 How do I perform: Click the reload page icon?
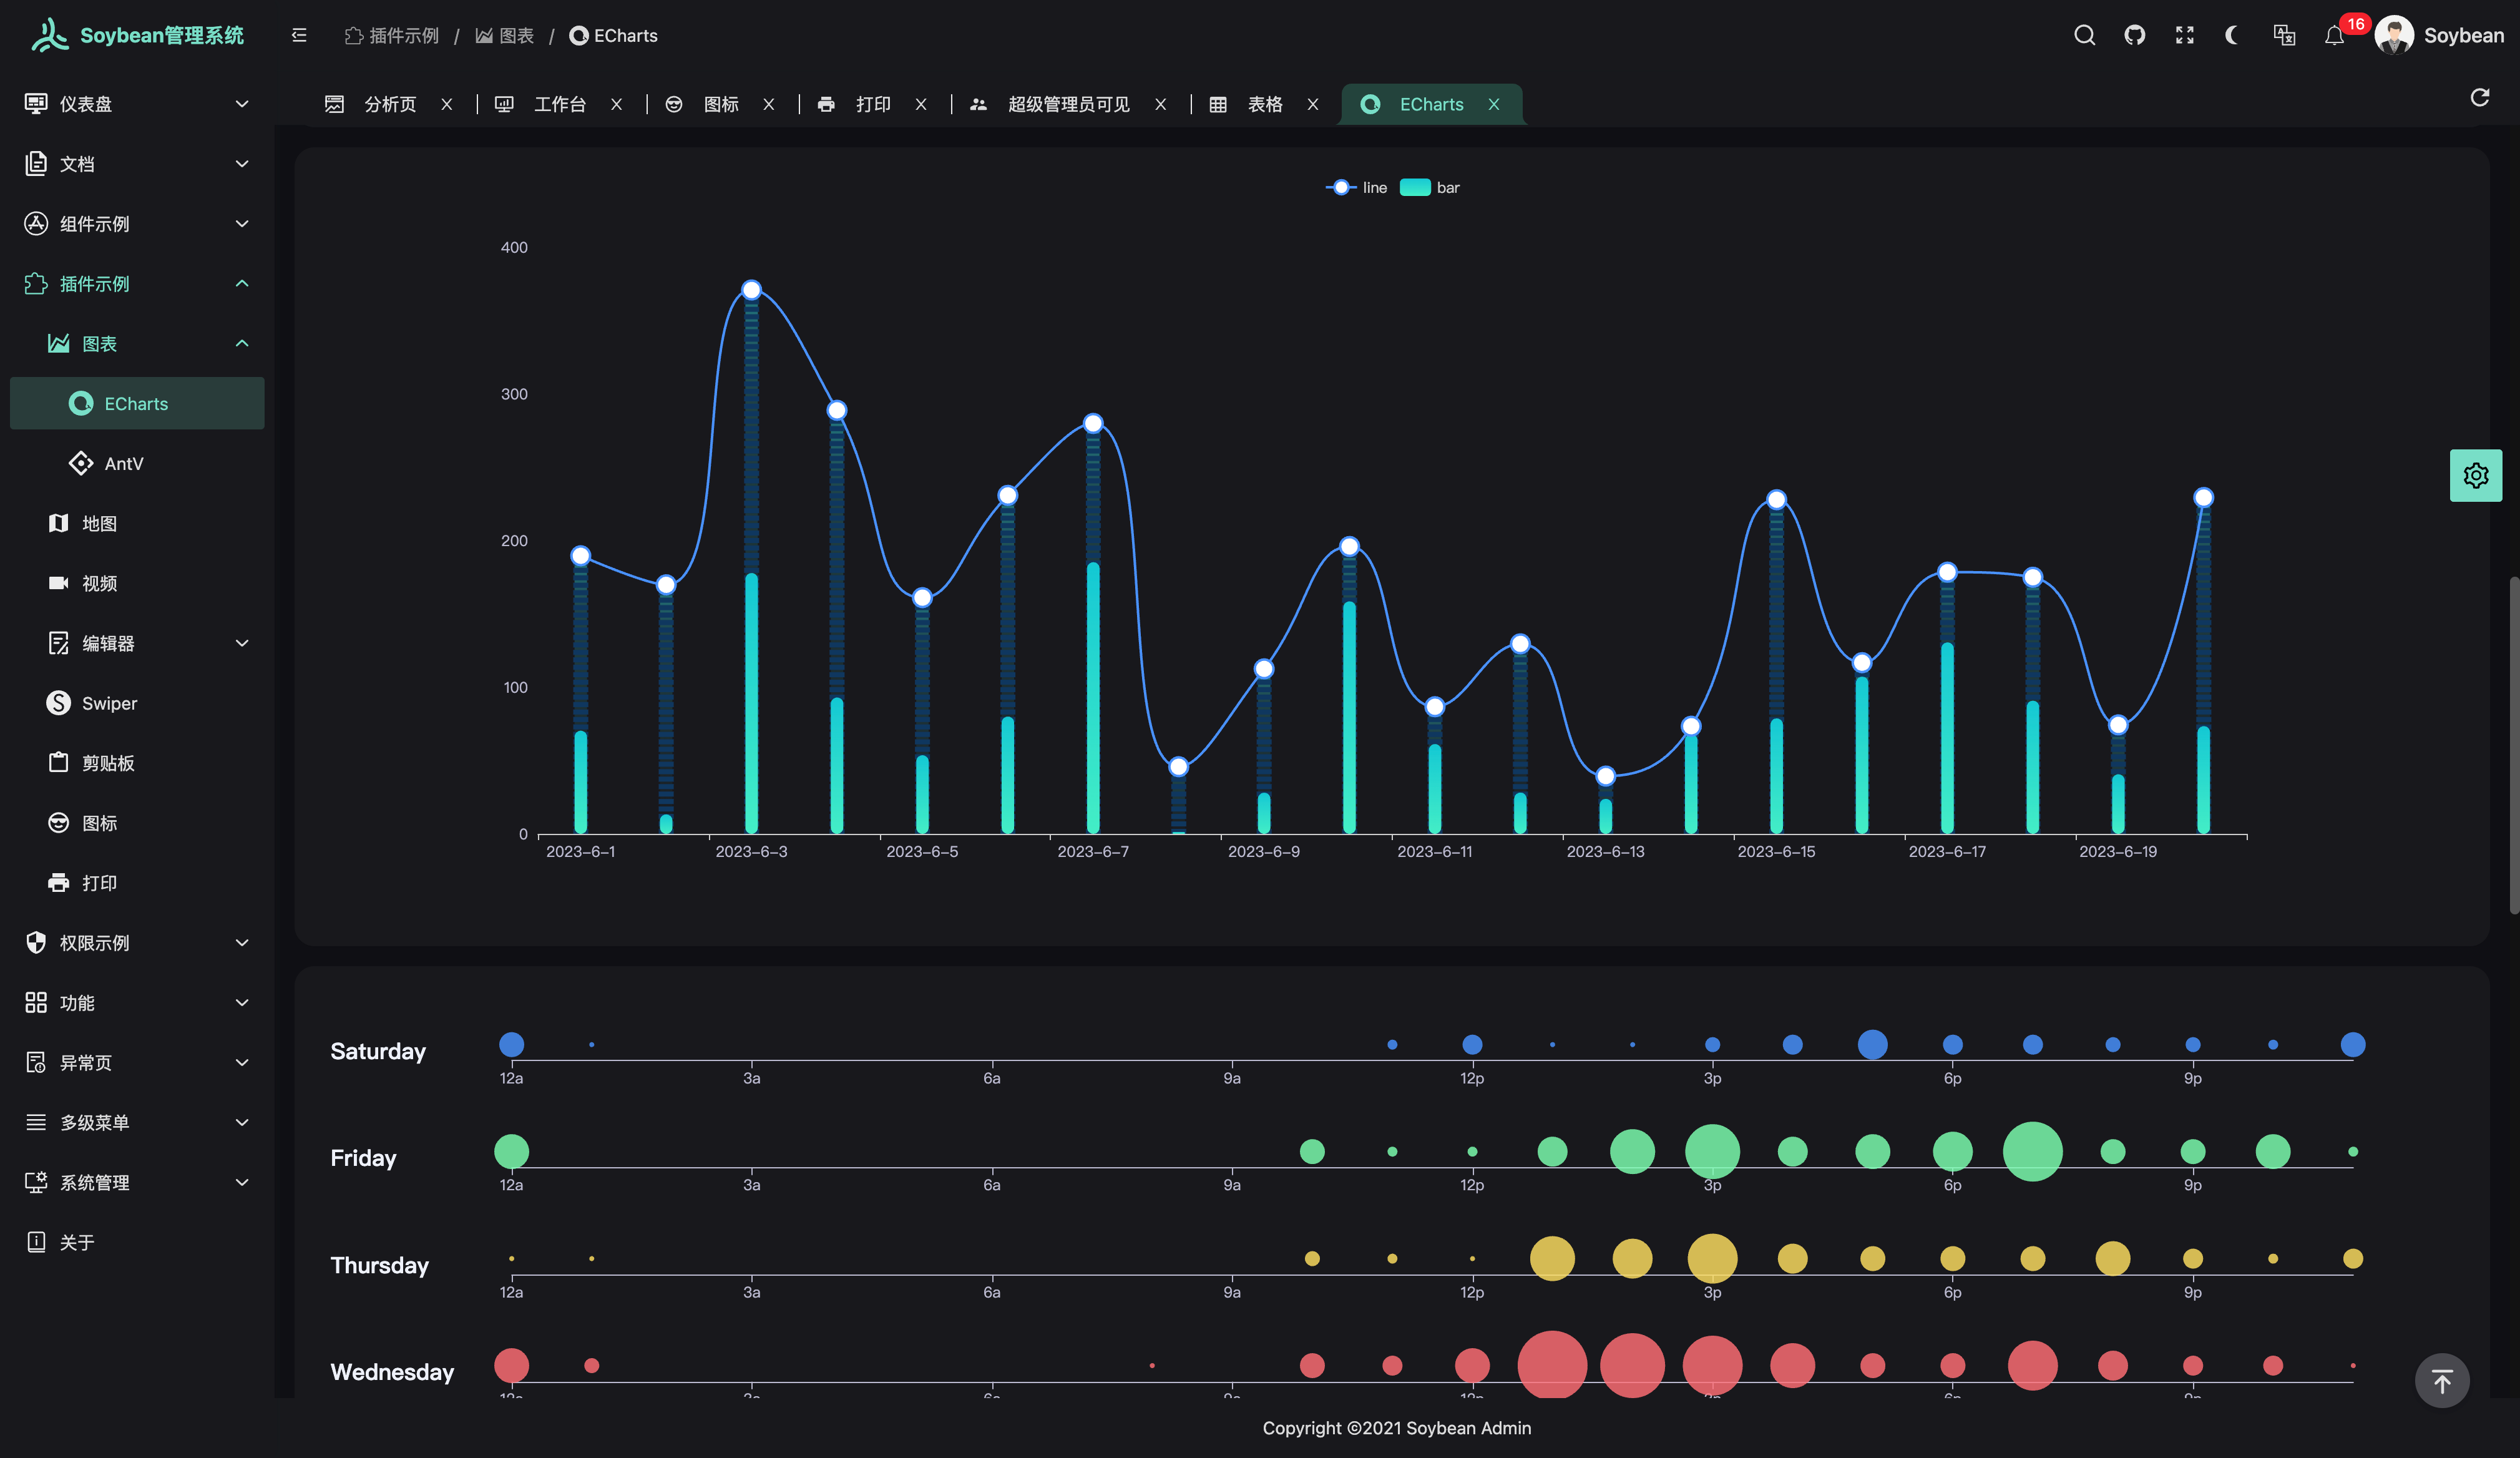pos(2479,98)
